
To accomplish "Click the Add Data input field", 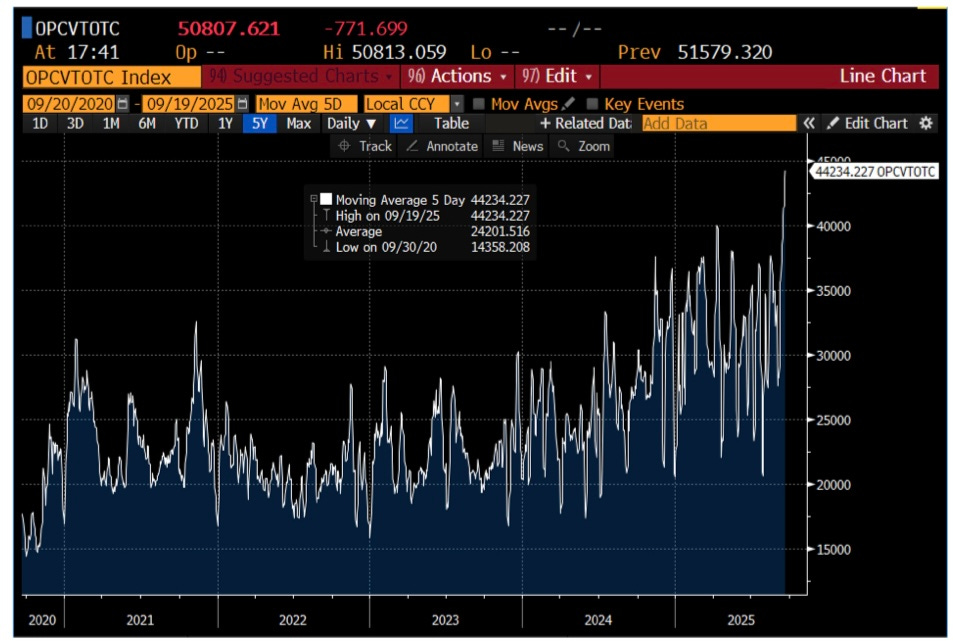I will pos(719,123).
